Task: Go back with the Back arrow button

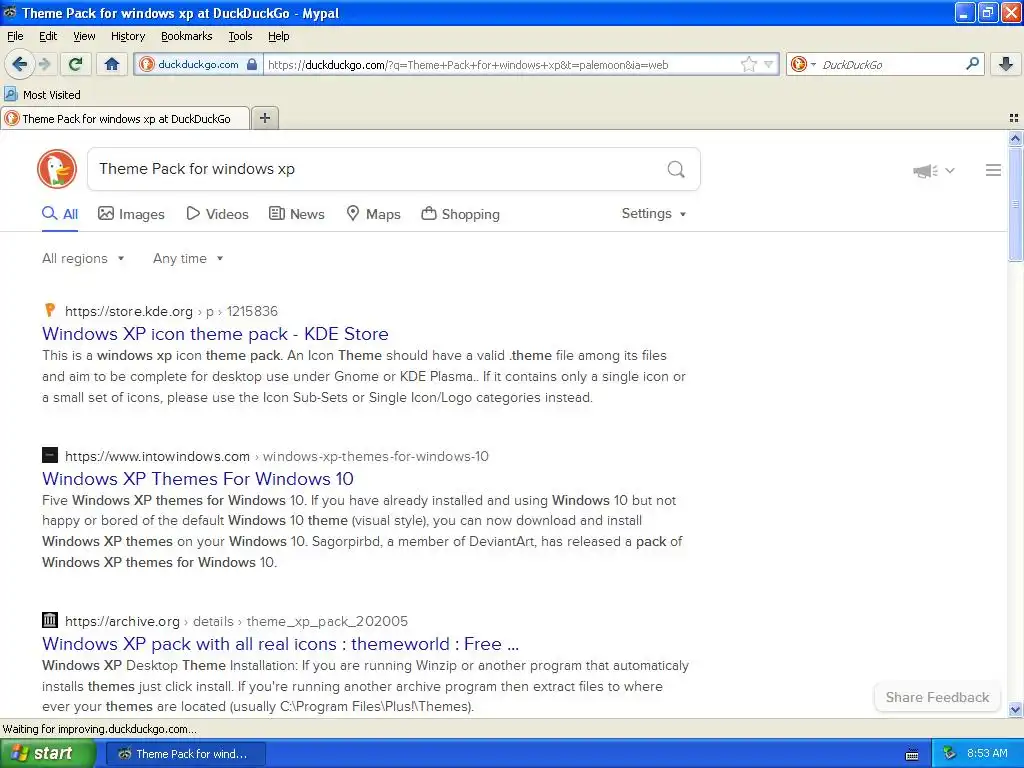Action: click(19, 64)
